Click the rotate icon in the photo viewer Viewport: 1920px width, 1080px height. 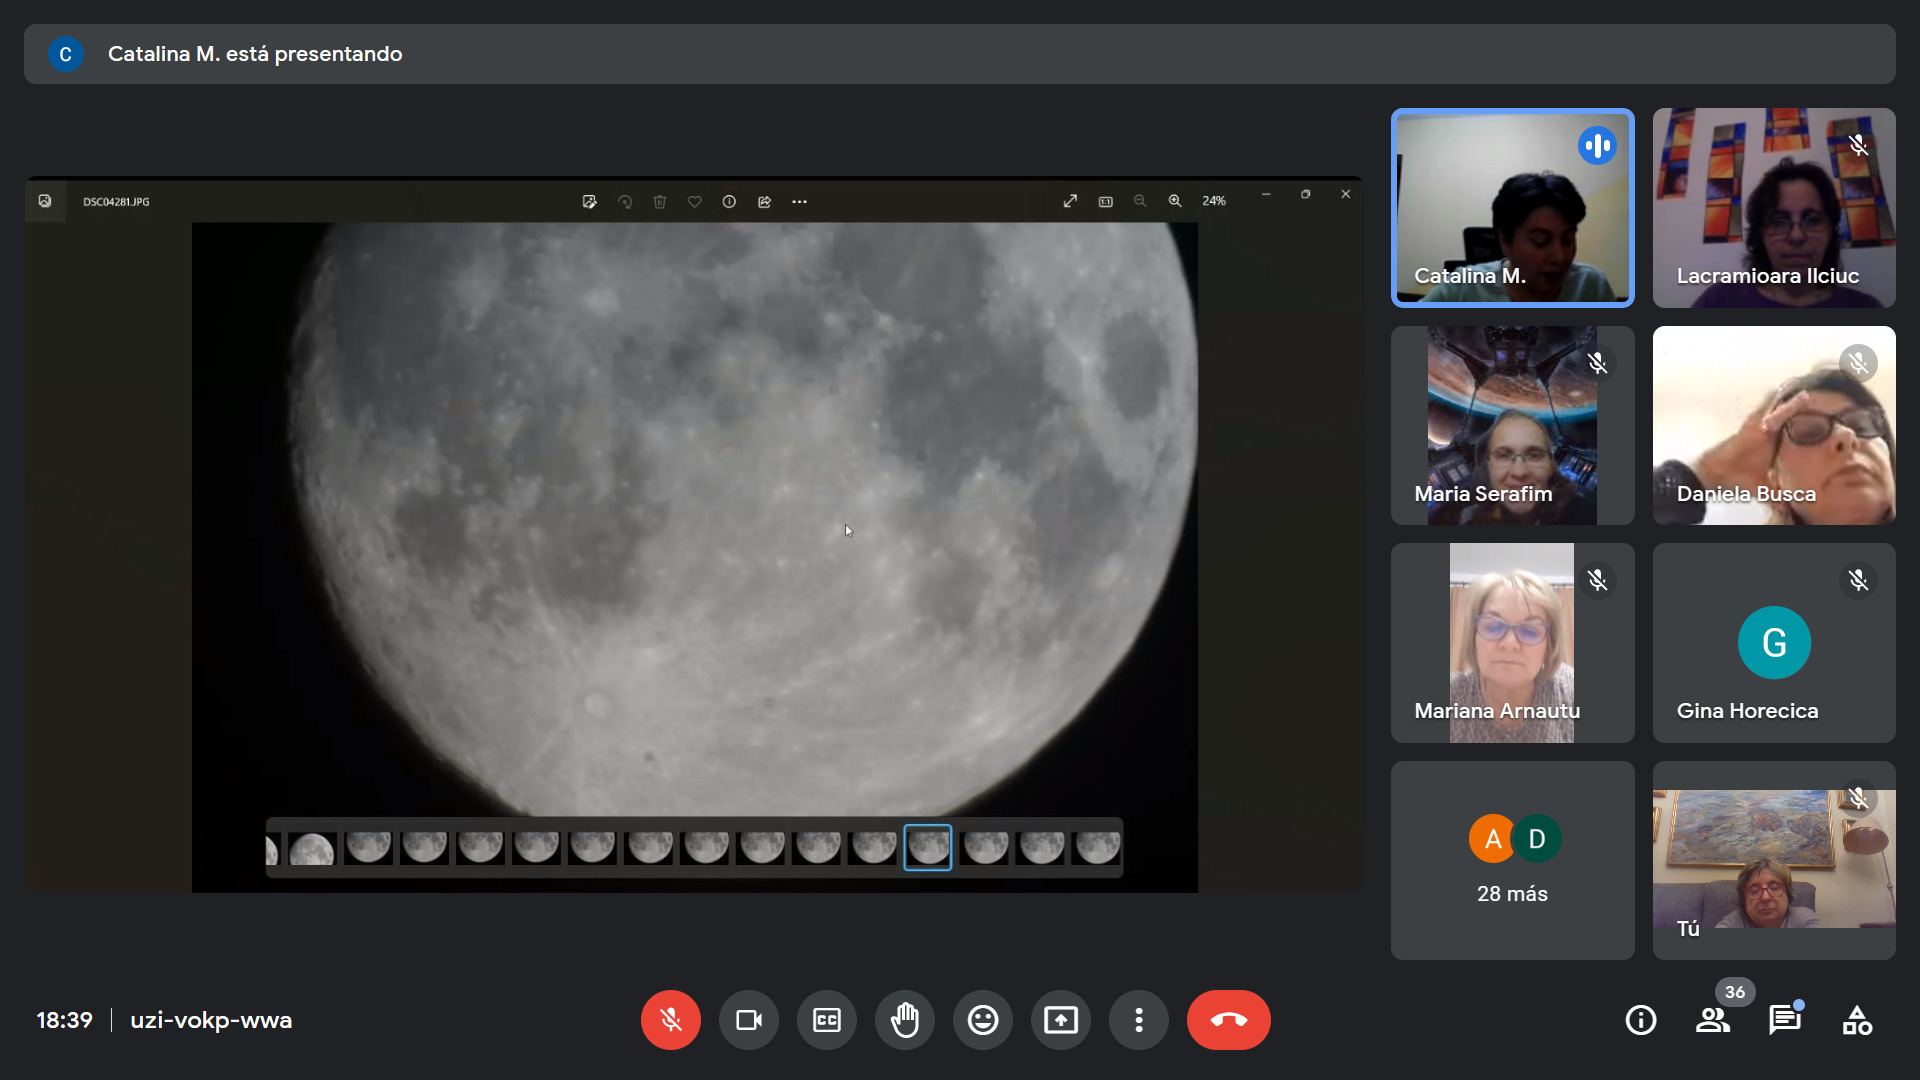point(625,201)
